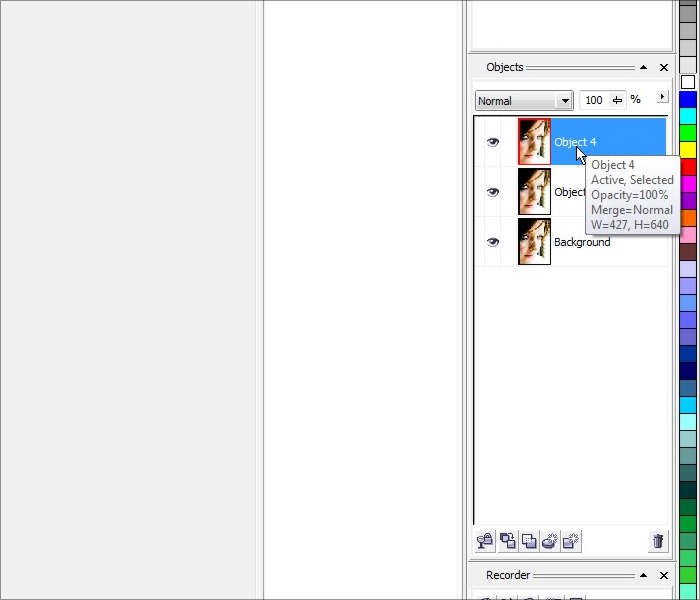Click the New Lens button icon

point(550,541)
